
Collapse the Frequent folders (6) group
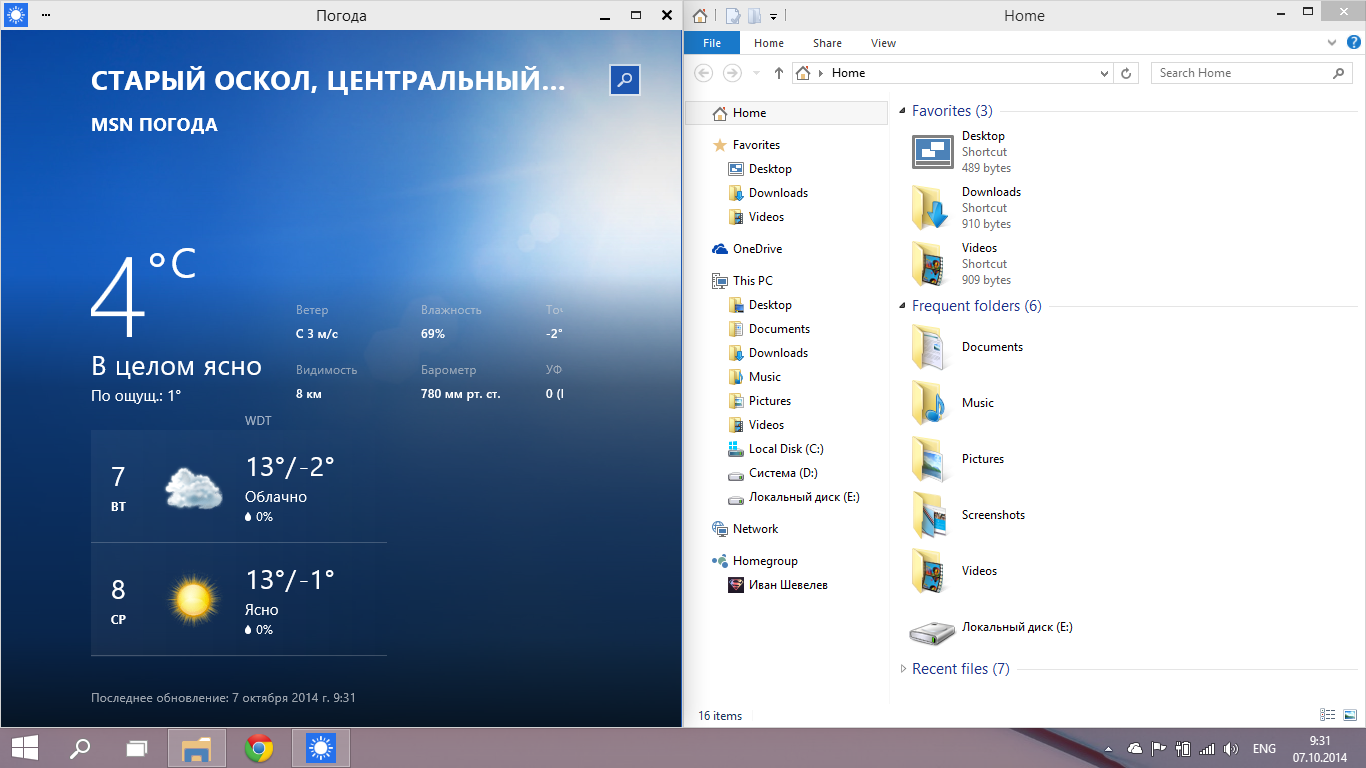903,306
